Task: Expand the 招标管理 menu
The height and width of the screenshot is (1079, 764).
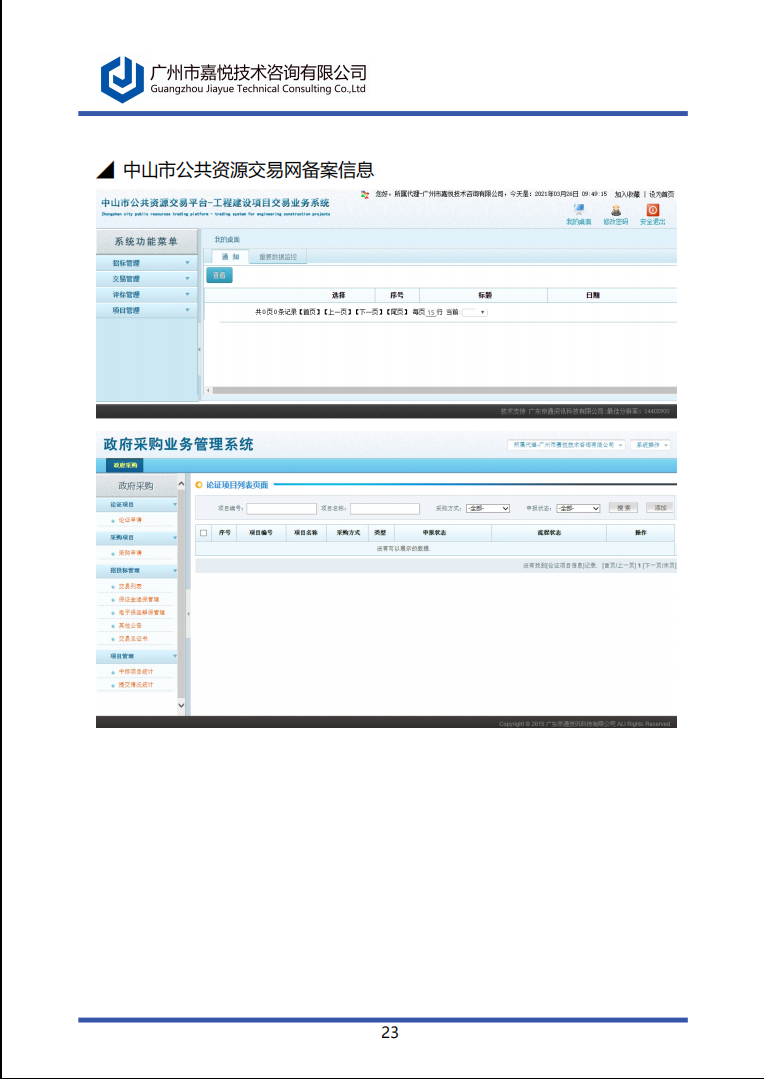Action: pos(147,263)
